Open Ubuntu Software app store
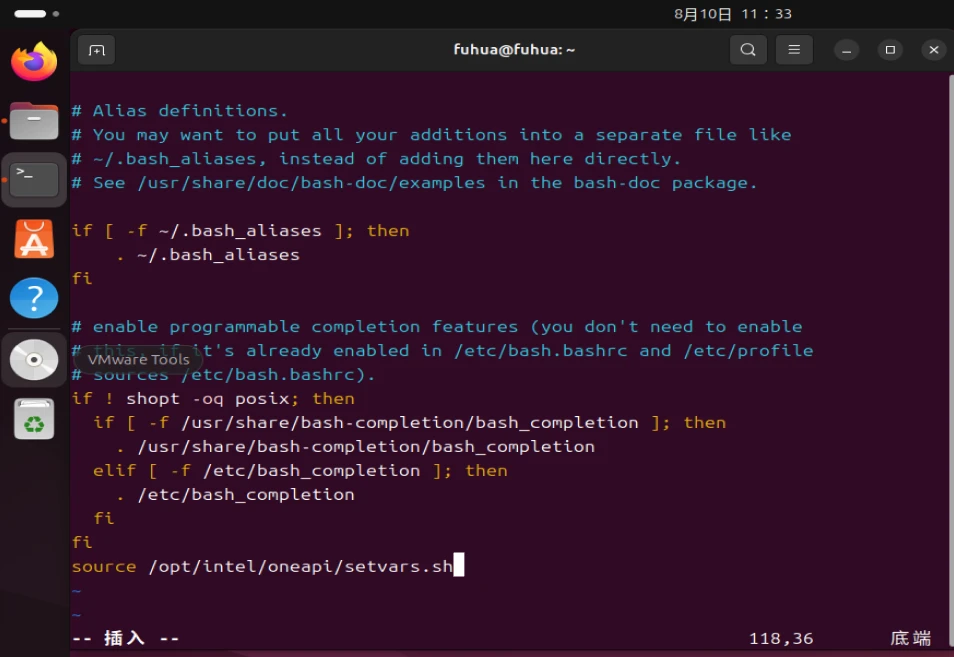This screenshot has height=657, width=954. [x=34, y=240]
